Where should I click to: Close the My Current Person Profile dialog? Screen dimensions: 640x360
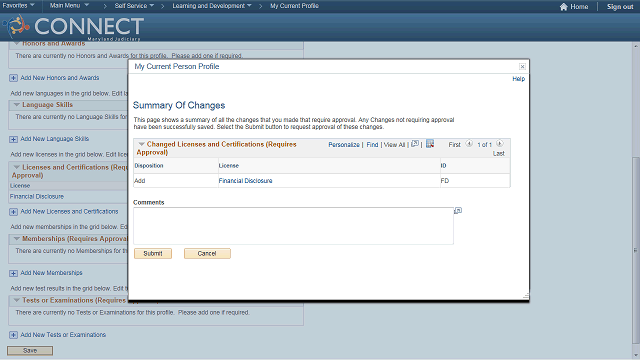[x=522, y=67]
